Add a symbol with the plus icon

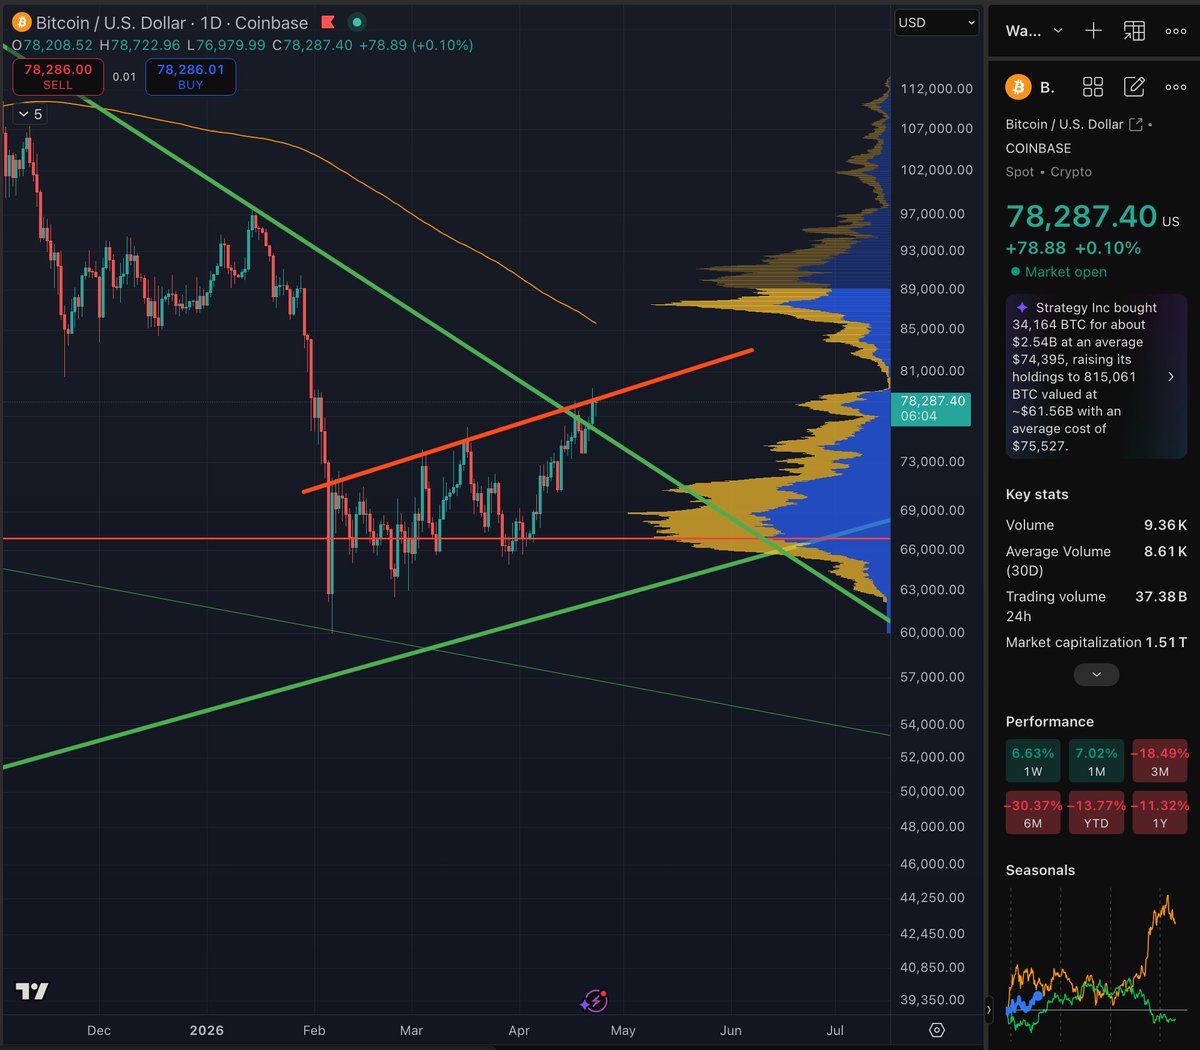click(x=1093, y=31)
